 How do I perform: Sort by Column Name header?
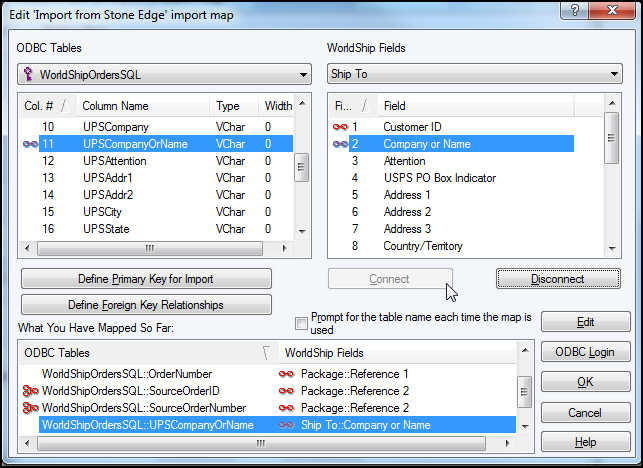(x=142, y=106)
